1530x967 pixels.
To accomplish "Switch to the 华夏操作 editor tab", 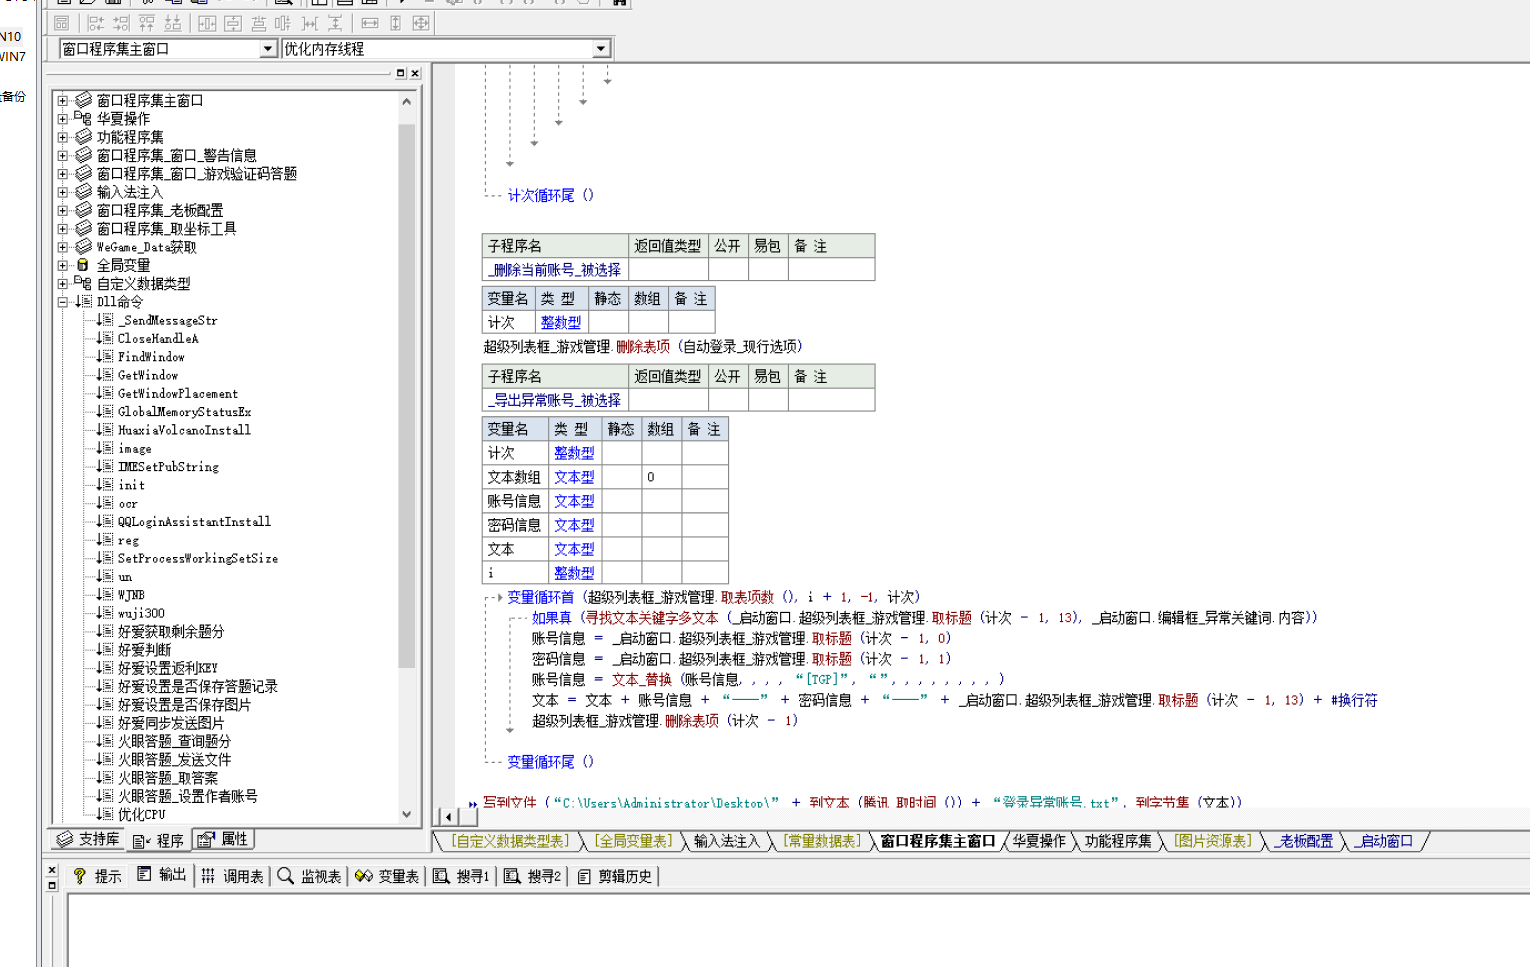I will [x=1038, y=841].
